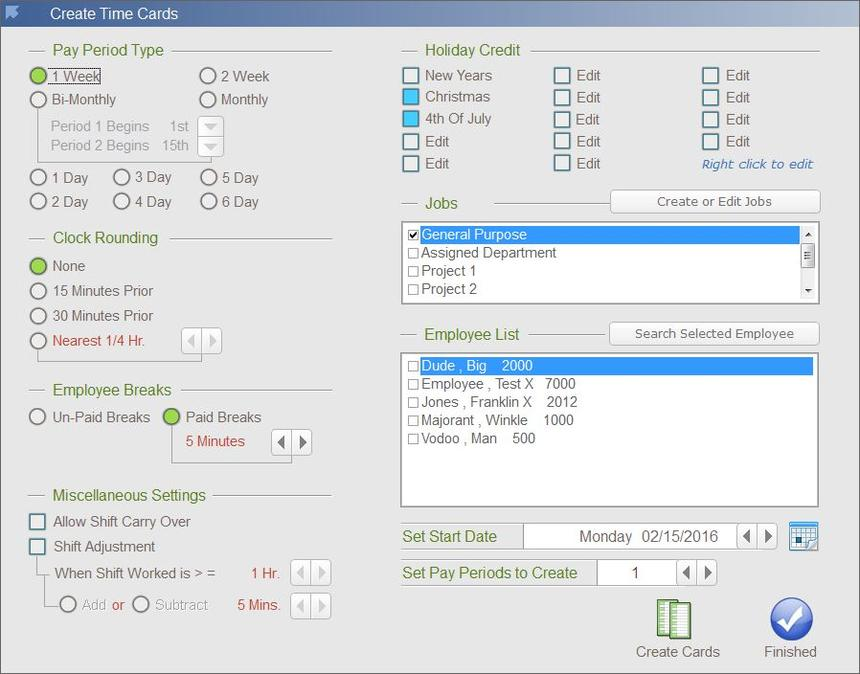Check the Assigned Department job
860x674 pixels.
tap(414, 253)
